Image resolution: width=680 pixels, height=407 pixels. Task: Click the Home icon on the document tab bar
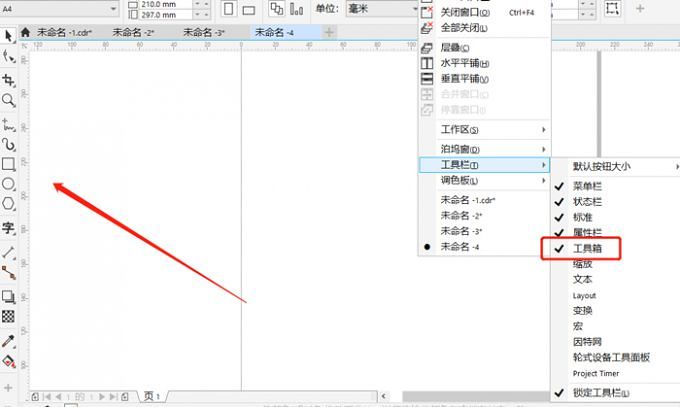click(x=25, y=32)
